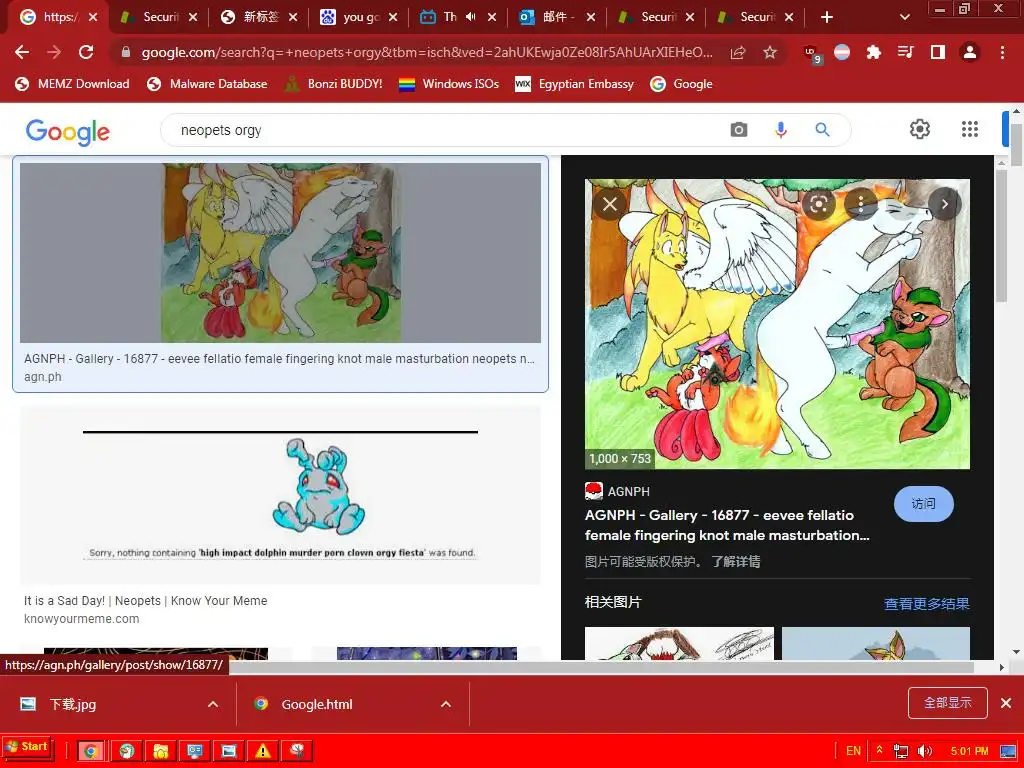View site info via the padlock icon
The image size is (1024, 768).
126,52
